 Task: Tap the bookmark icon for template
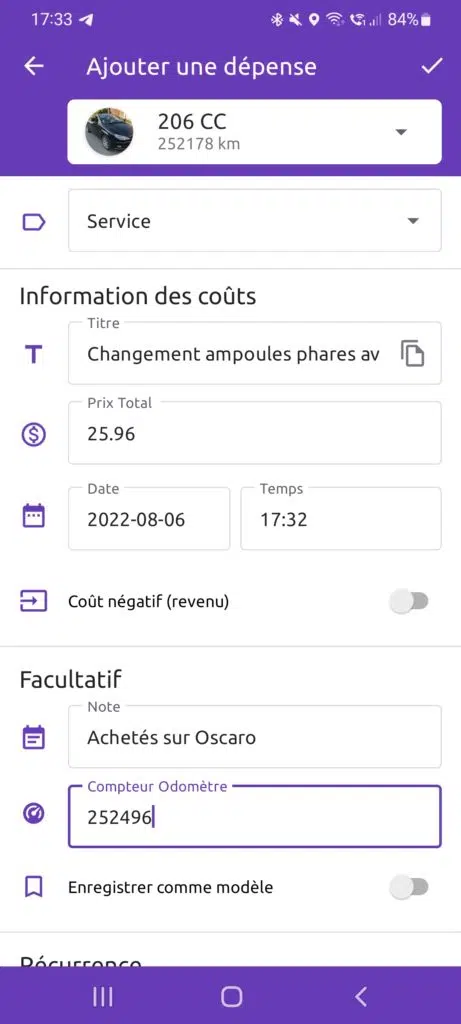point(33,887)
